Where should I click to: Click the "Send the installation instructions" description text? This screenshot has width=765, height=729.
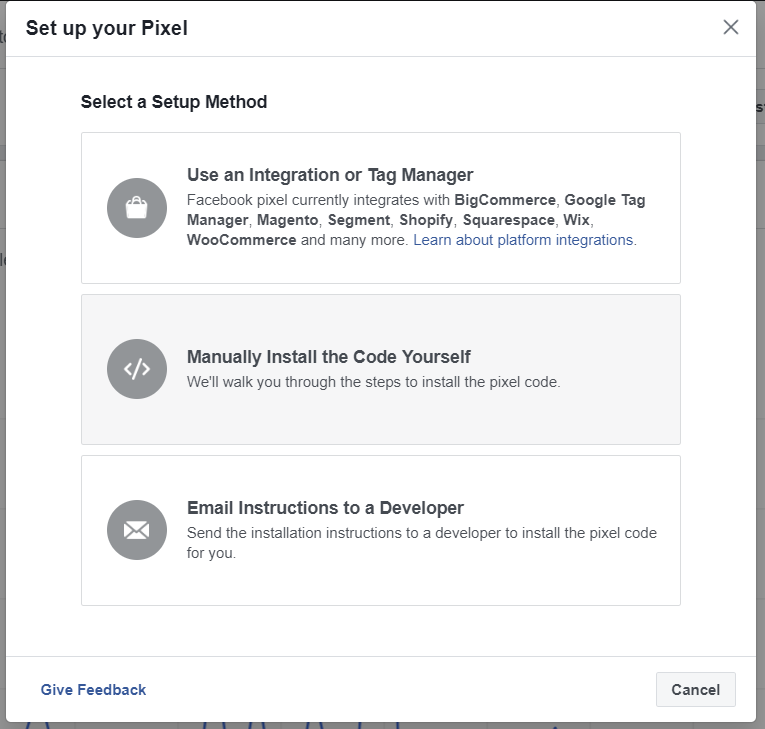[x=421, y=533]
